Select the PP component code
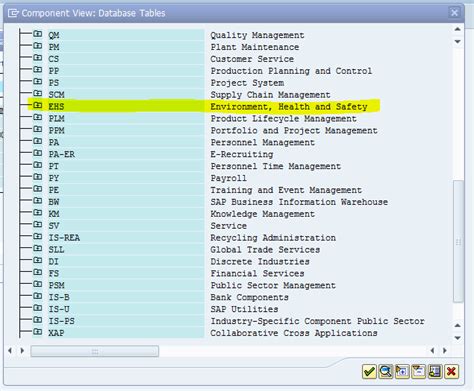This screenshot has width=474, height=391. (x=54, y=71)
